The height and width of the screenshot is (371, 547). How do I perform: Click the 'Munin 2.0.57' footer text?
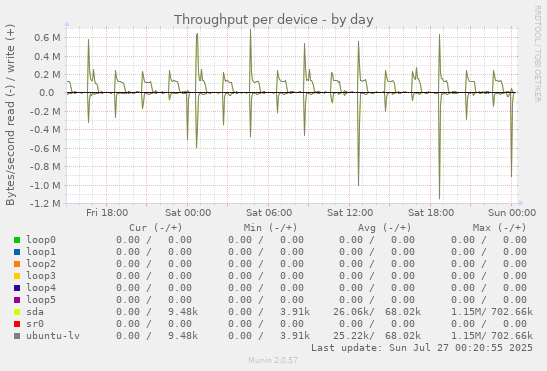coord(273,360)
